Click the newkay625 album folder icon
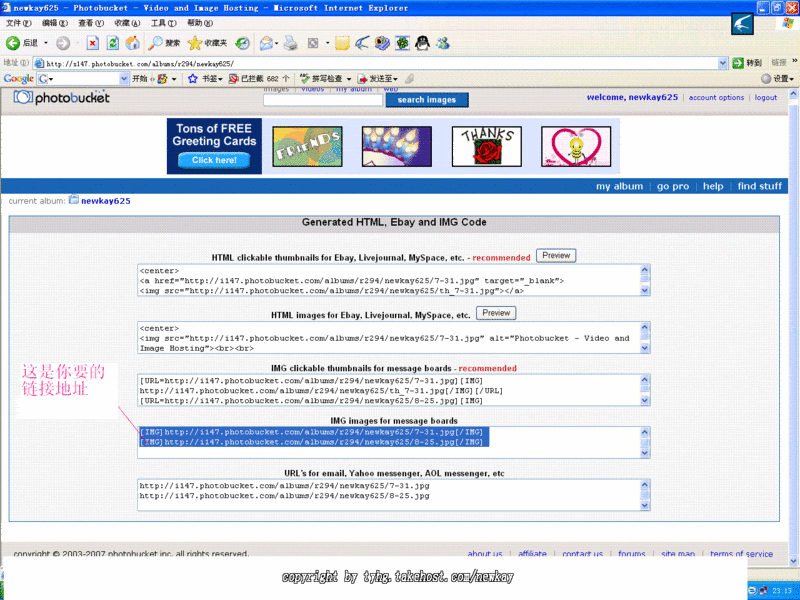Screen dimensions: 800x600 pos(74,199)
